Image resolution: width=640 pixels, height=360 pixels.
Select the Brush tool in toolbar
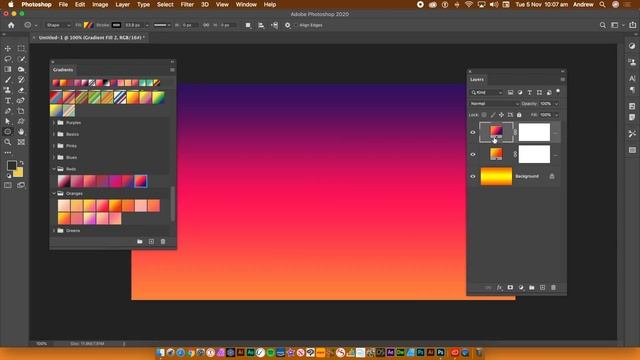pyautogui.click(x=8, y=80)
